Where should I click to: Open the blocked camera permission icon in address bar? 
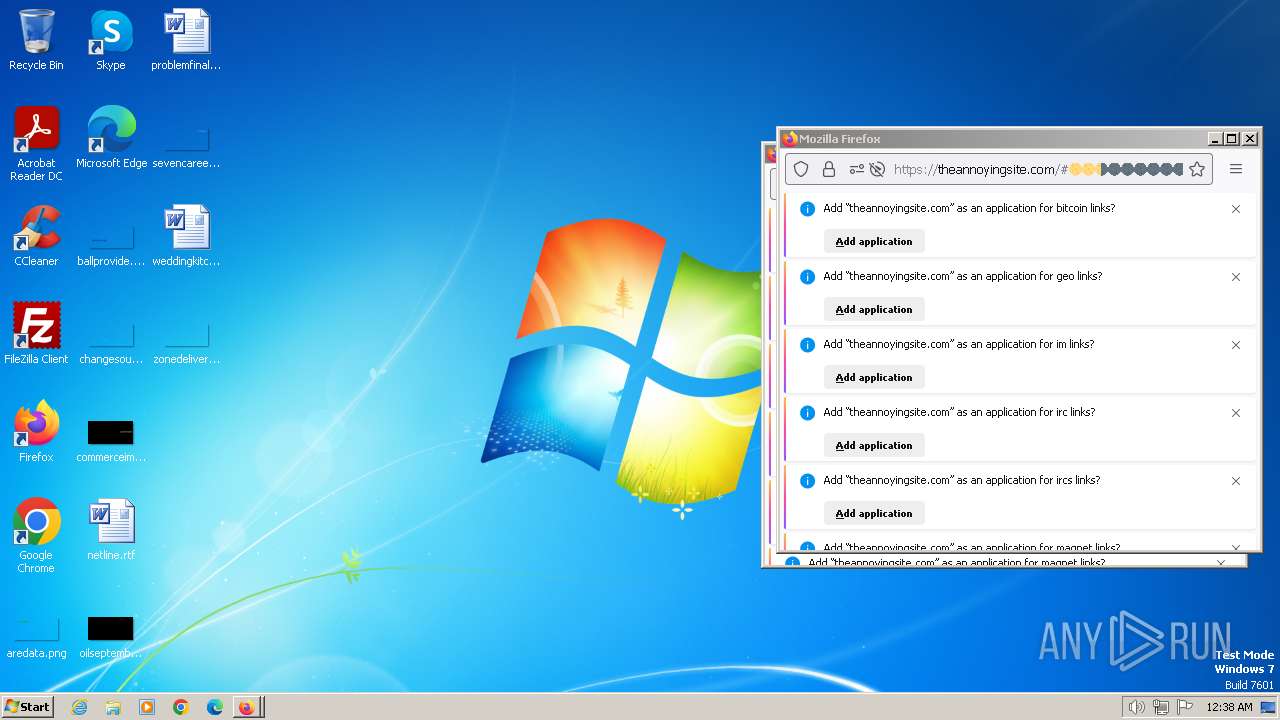coord(877,169)
